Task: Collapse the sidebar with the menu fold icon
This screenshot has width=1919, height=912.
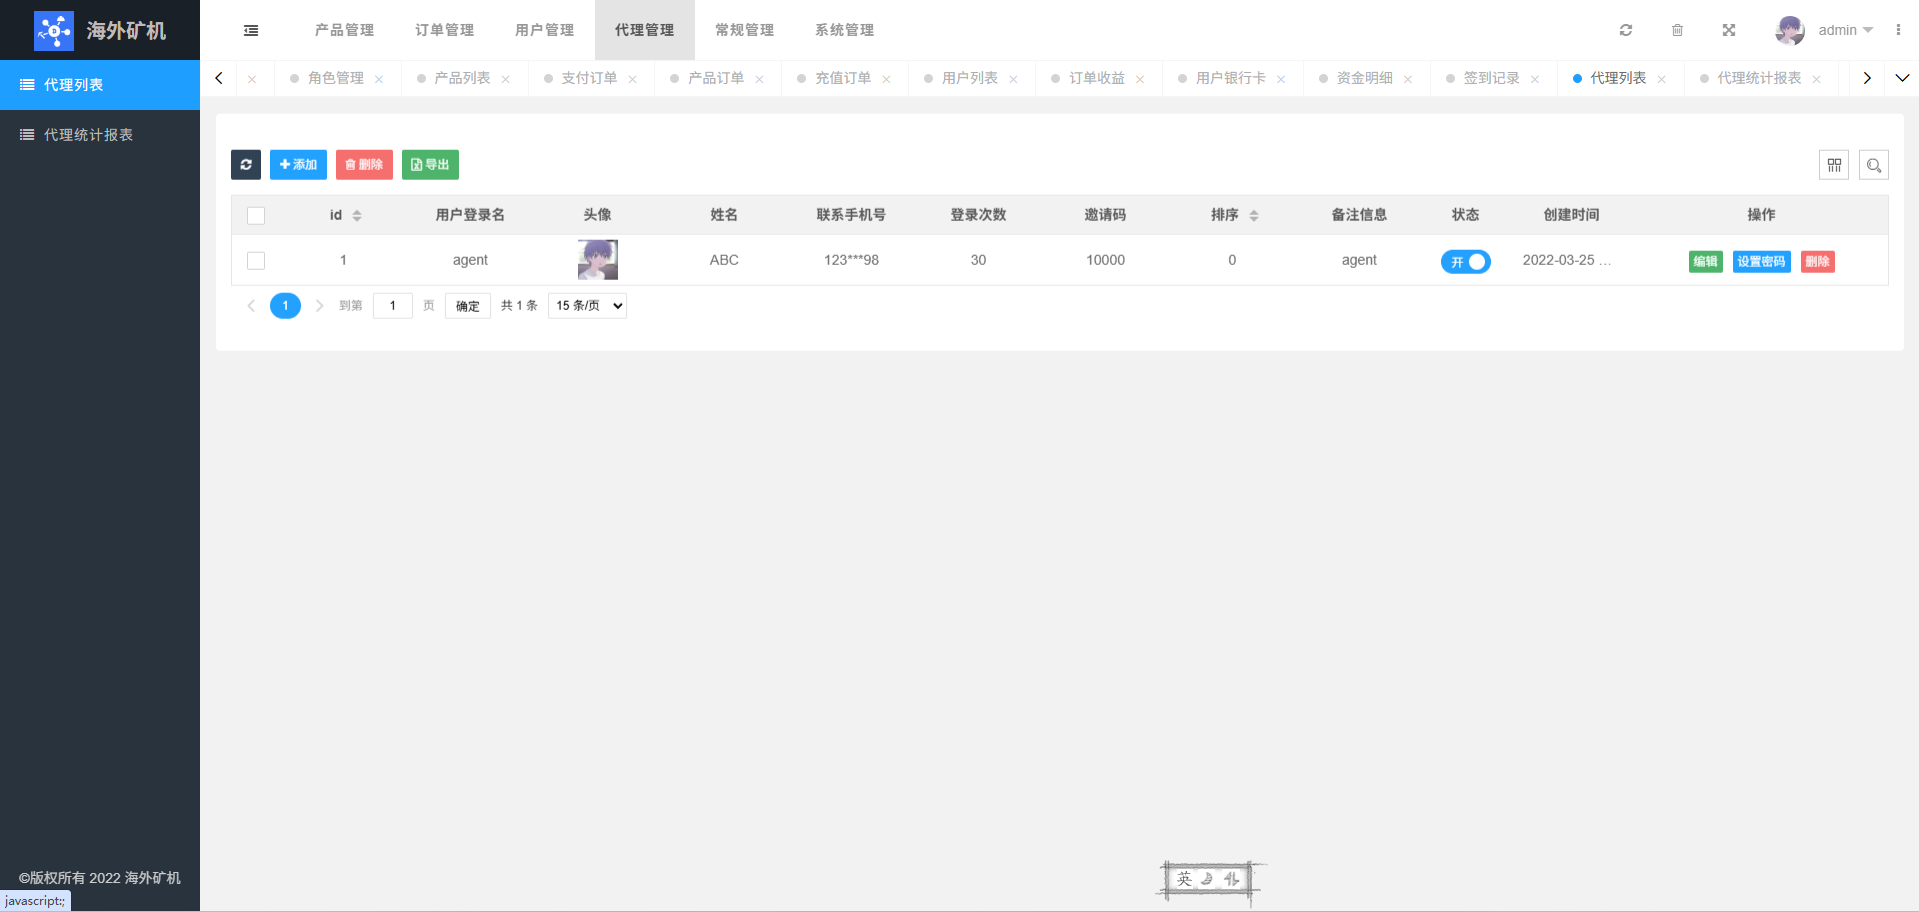Action: tap(251, 30)
